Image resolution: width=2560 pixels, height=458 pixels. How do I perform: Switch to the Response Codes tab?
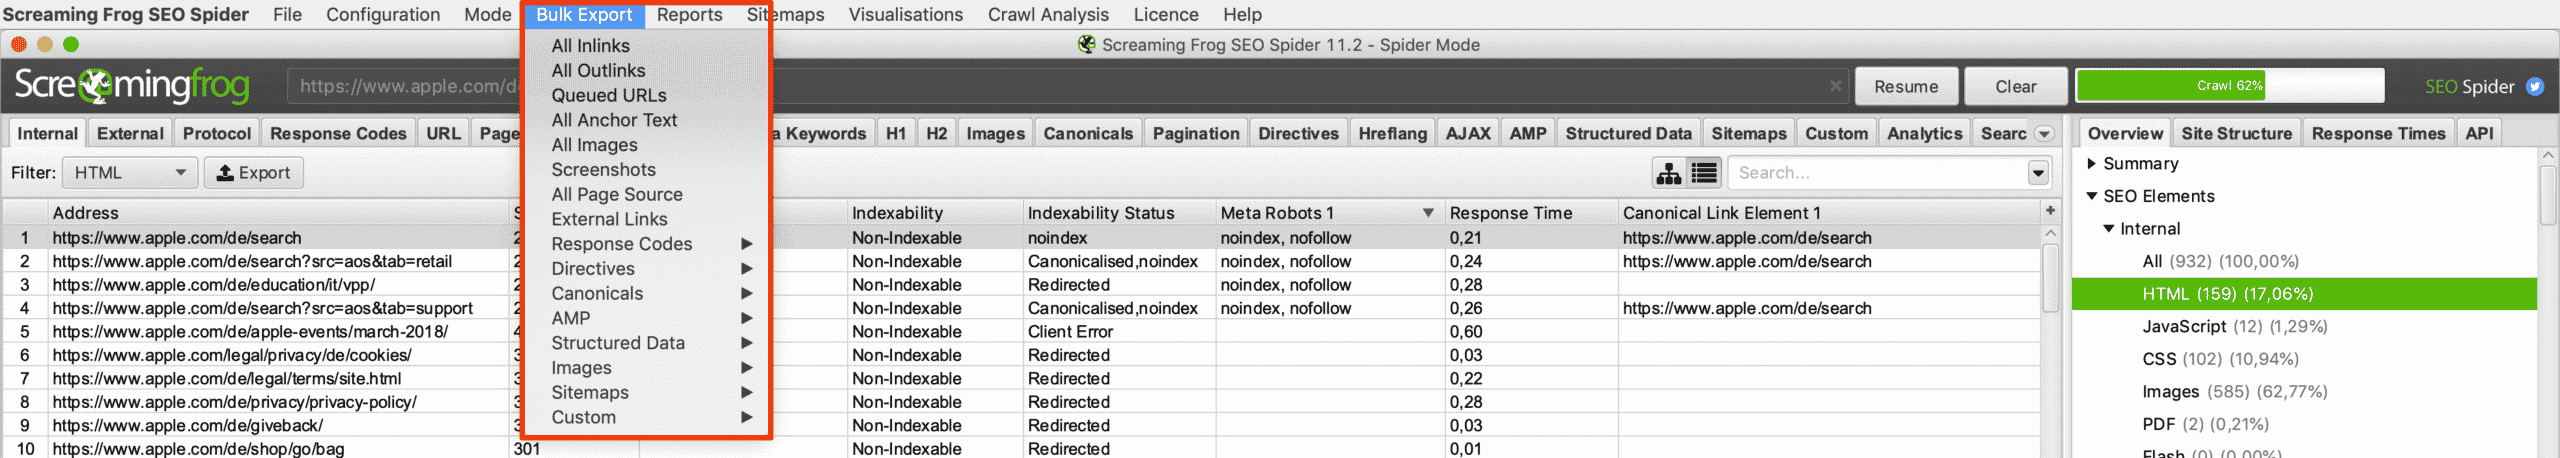(x=338, y=134)
